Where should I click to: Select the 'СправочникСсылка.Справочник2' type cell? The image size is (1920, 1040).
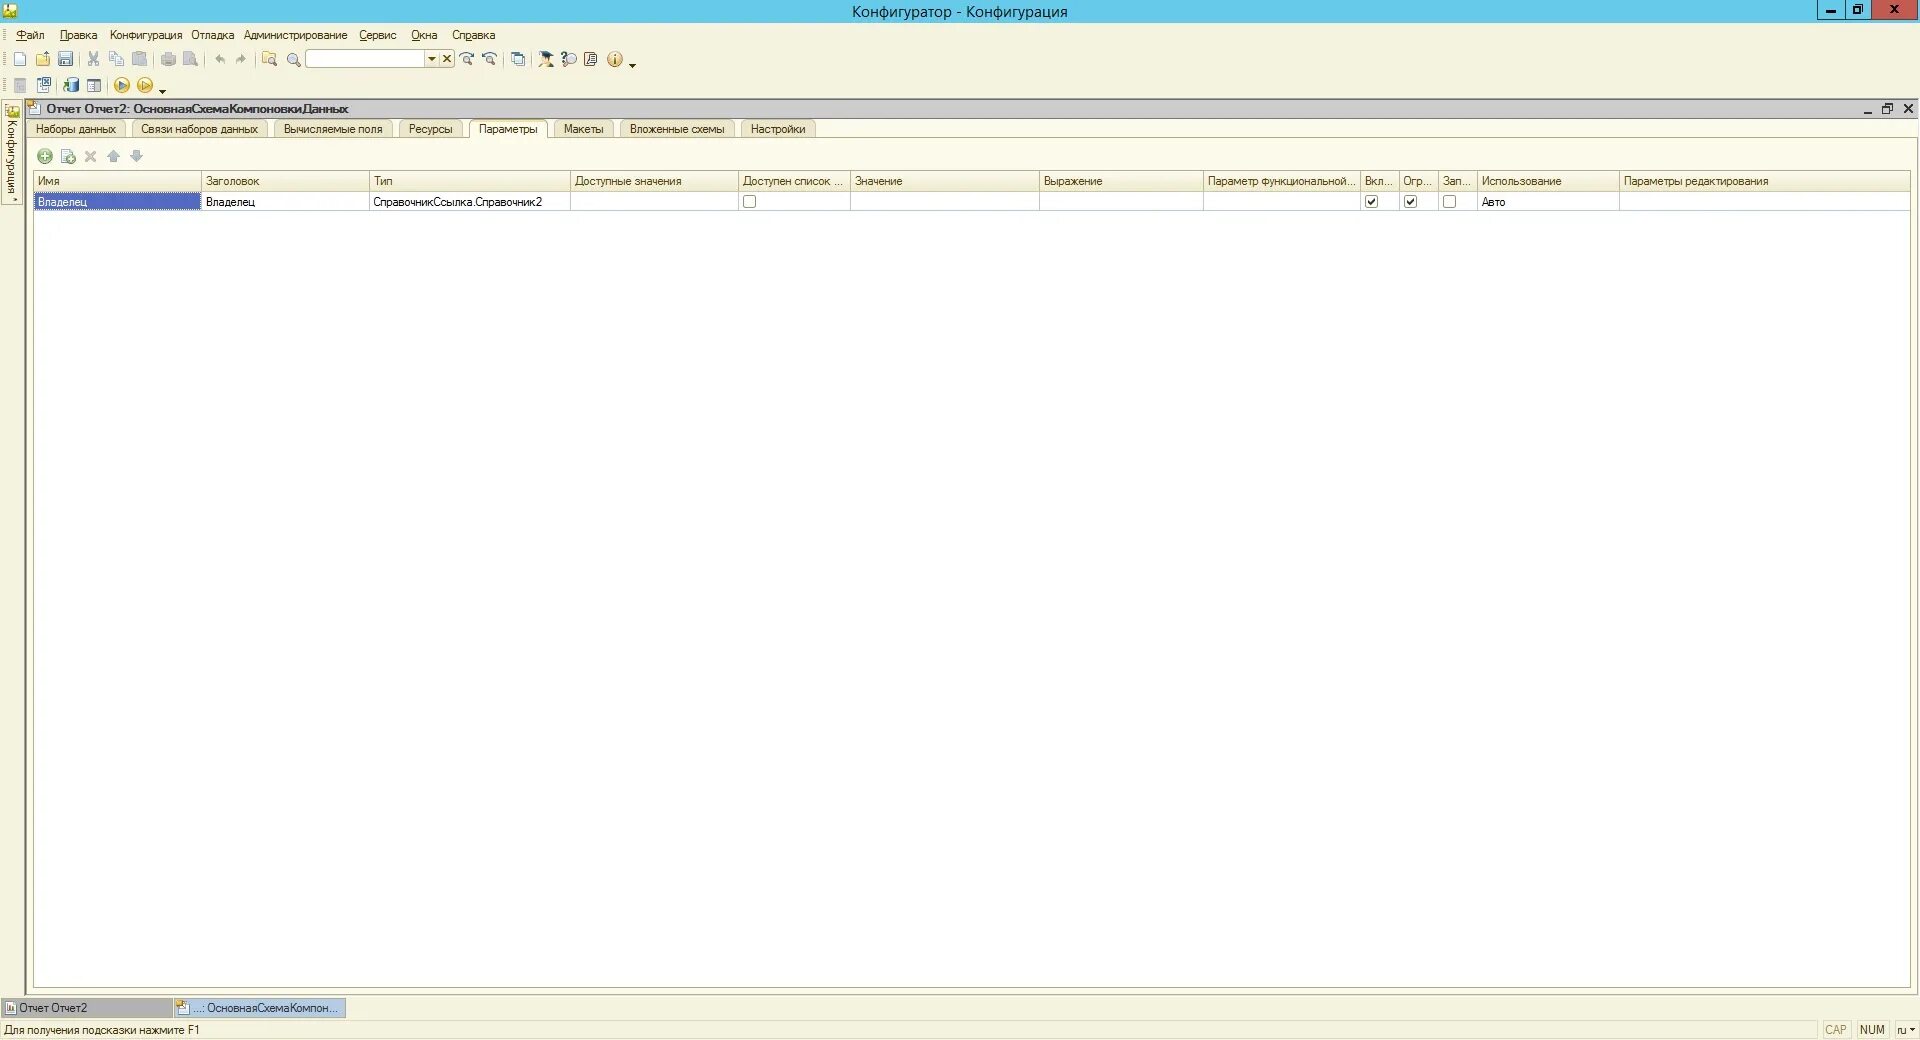[470, 202]
